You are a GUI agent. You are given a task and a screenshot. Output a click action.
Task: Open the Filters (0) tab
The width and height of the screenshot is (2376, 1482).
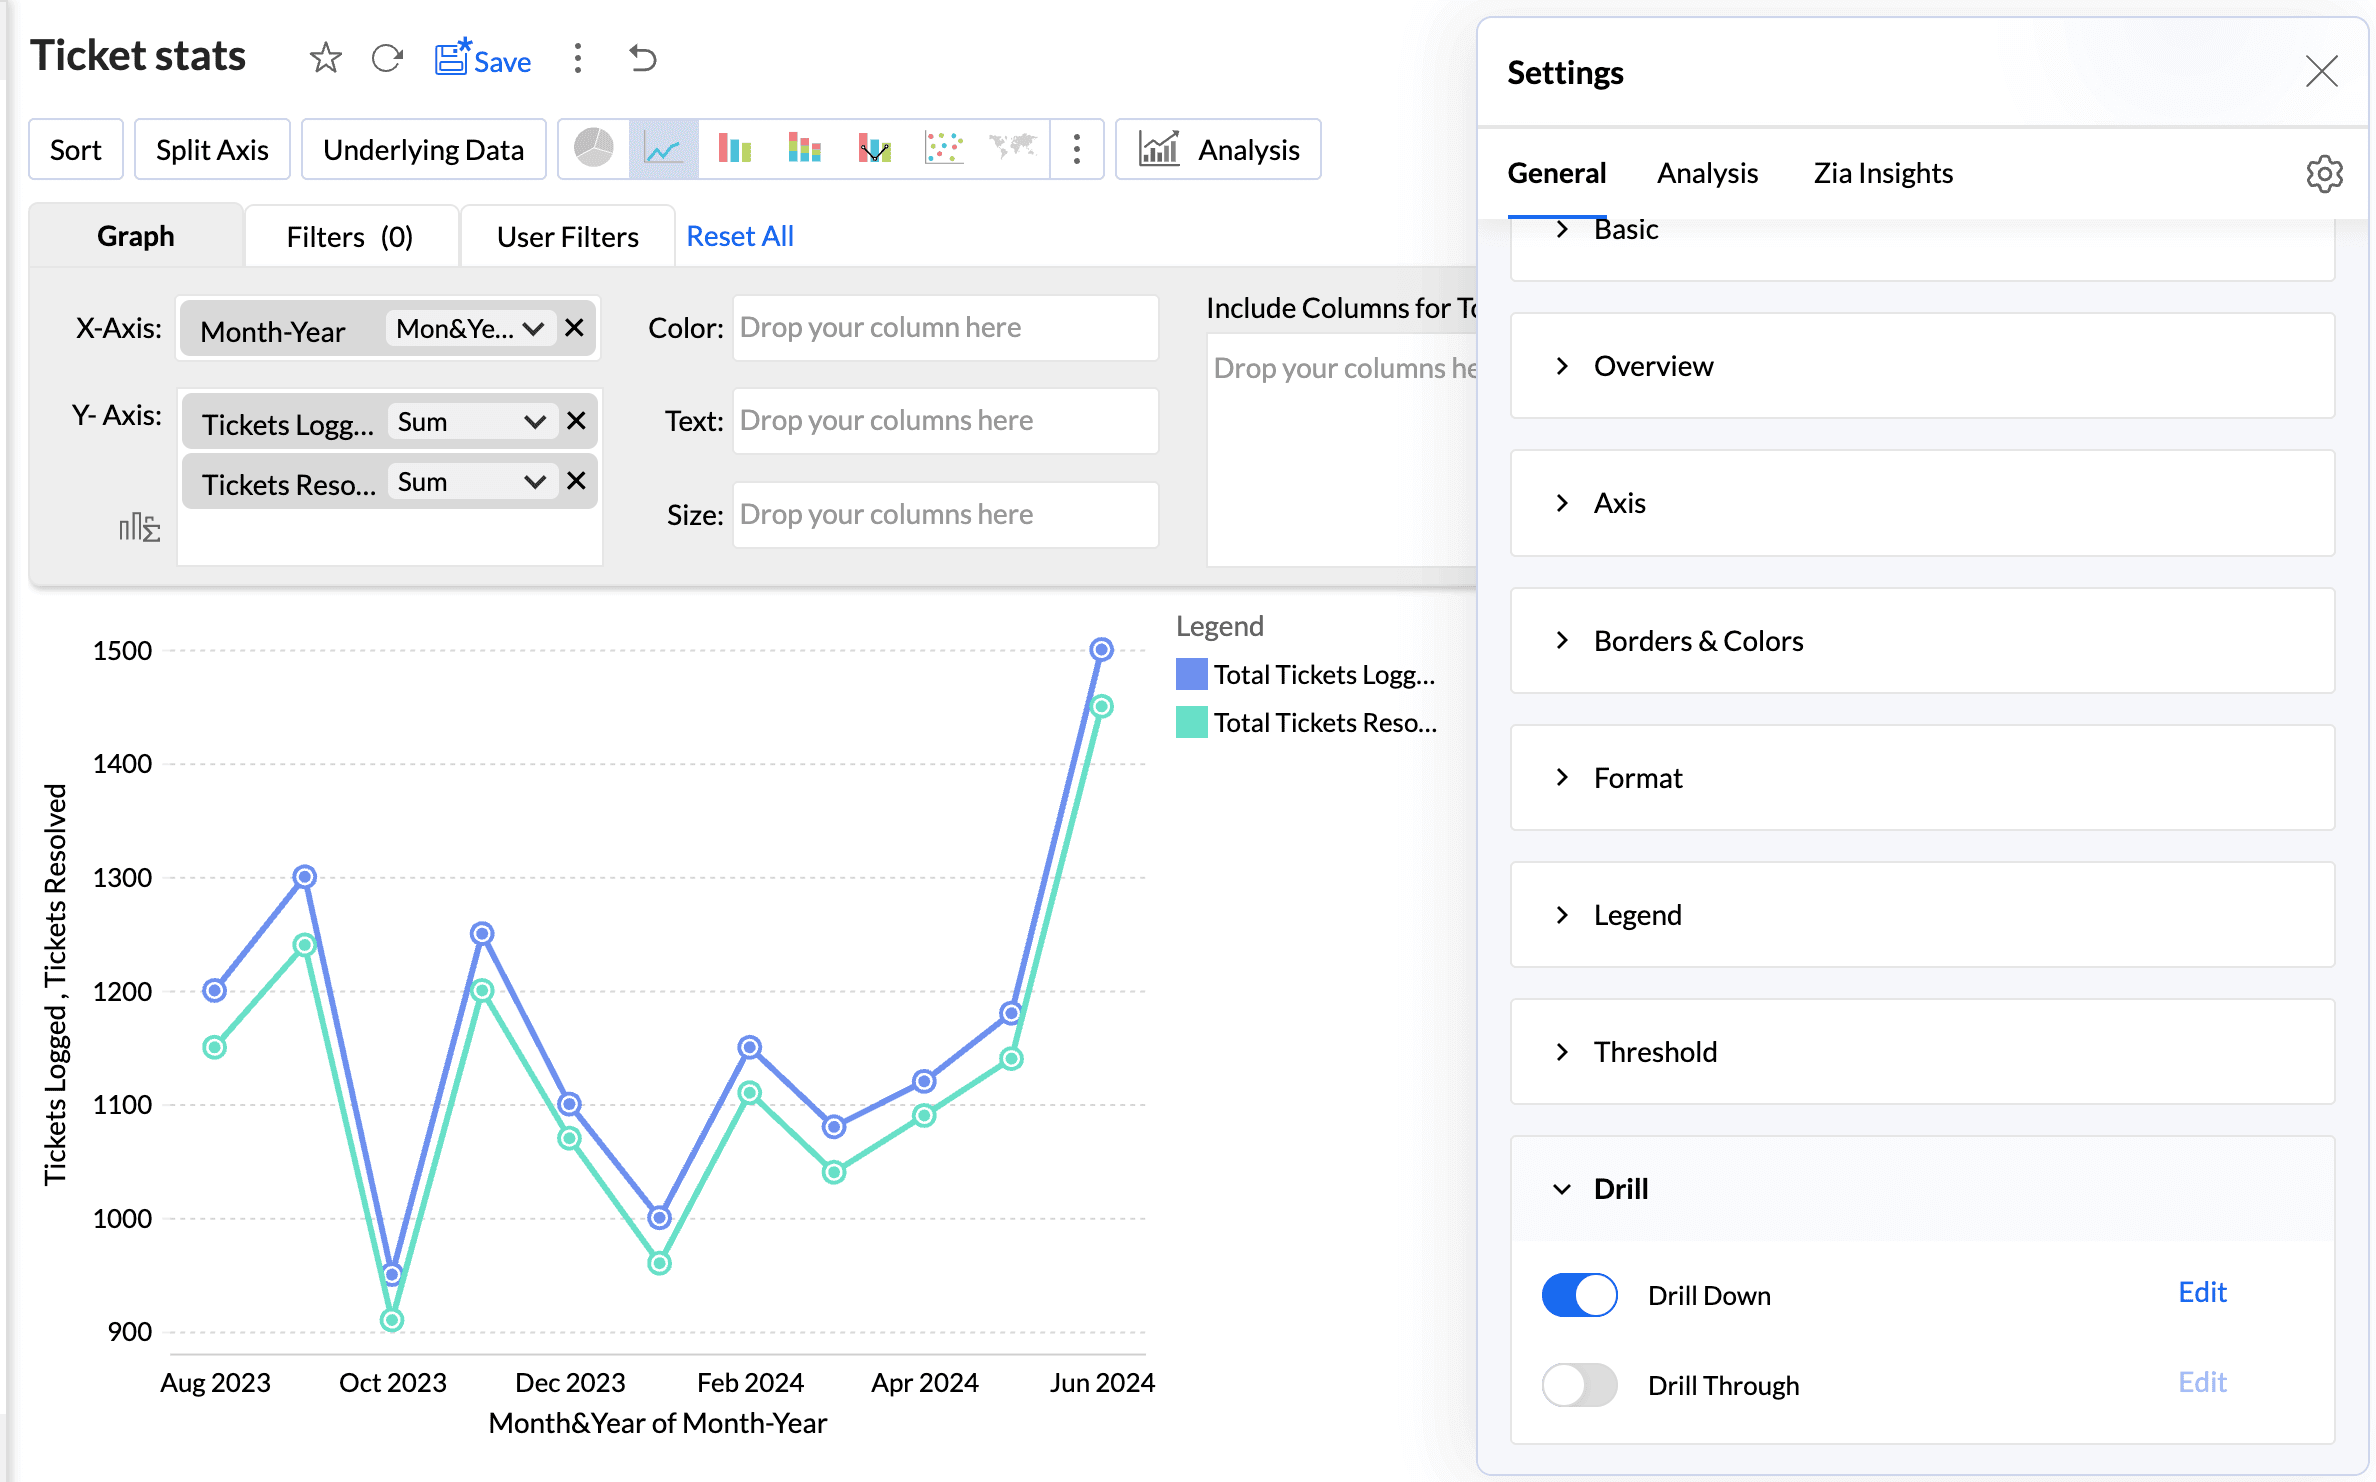coord(349,237)
